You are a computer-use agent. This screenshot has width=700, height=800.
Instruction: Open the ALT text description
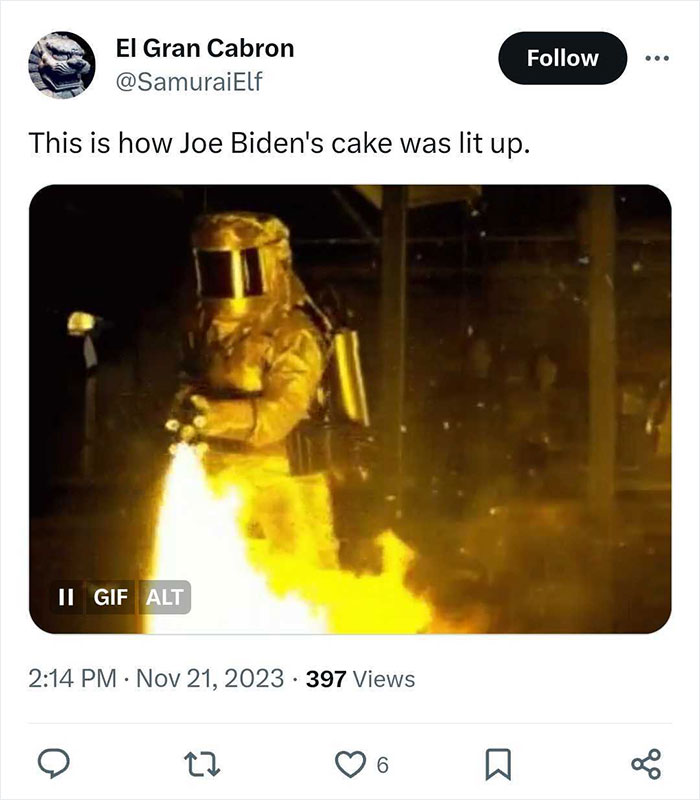tap(163, 599)
